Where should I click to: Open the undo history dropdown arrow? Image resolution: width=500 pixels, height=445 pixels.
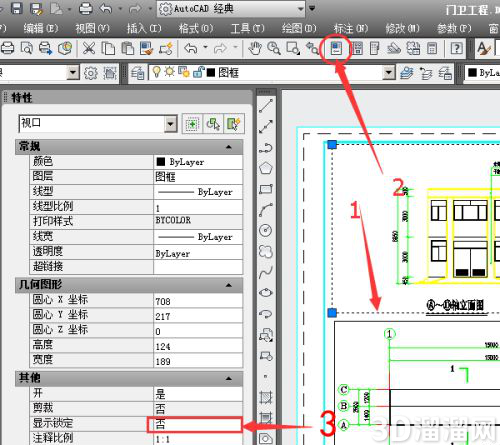[205, 48]
